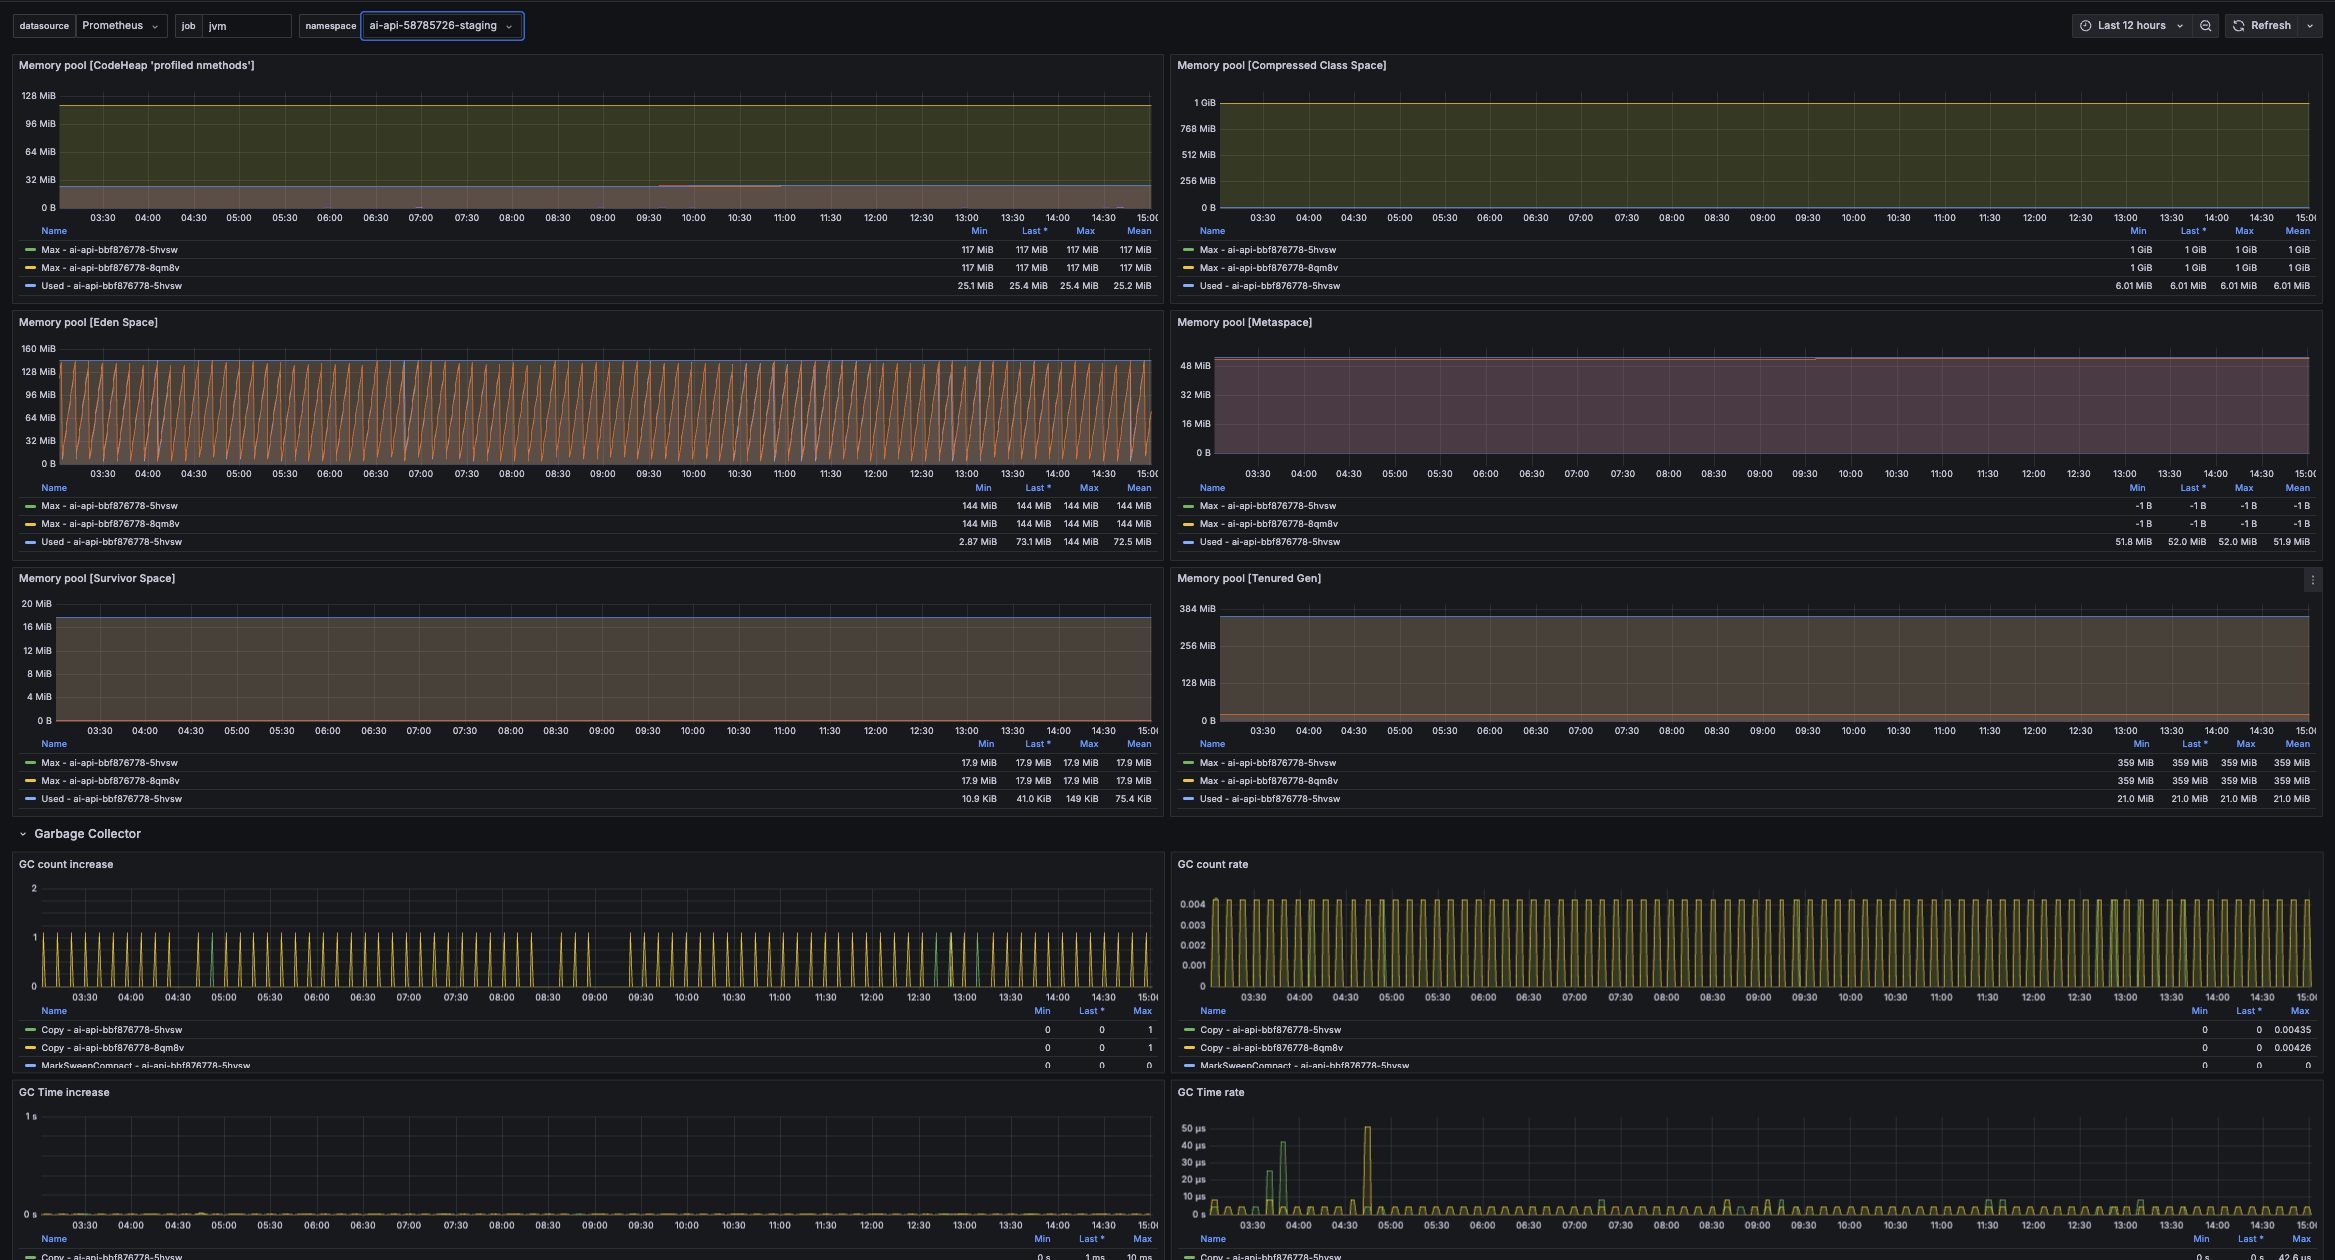Sort GC count increase legend by Max

(1142, 1011)
